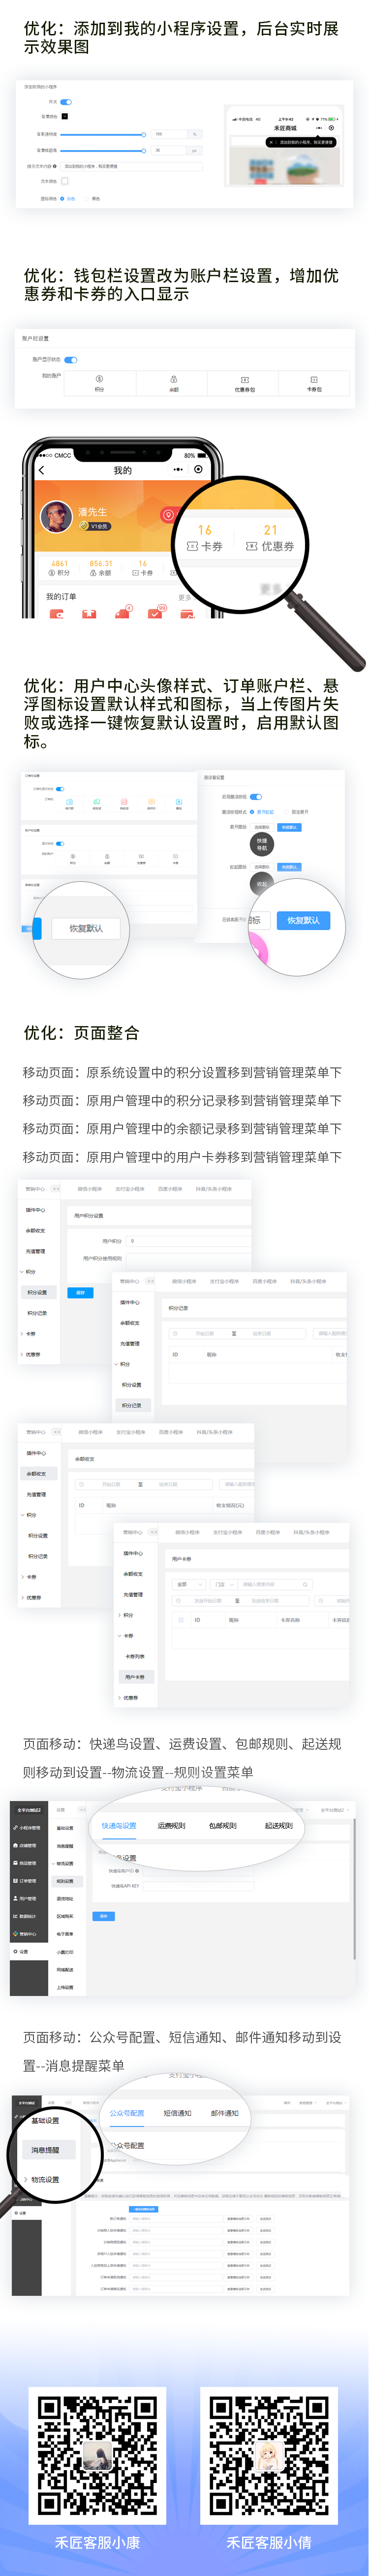Switch to the 邮件通知 tab
The image size is (369, 2576).
pos(225,2113)
